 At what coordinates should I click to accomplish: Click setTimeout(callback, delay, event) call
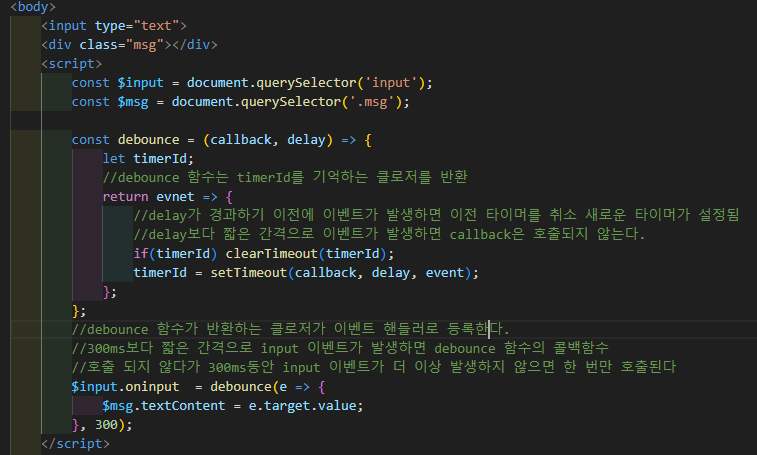(340, 273)
